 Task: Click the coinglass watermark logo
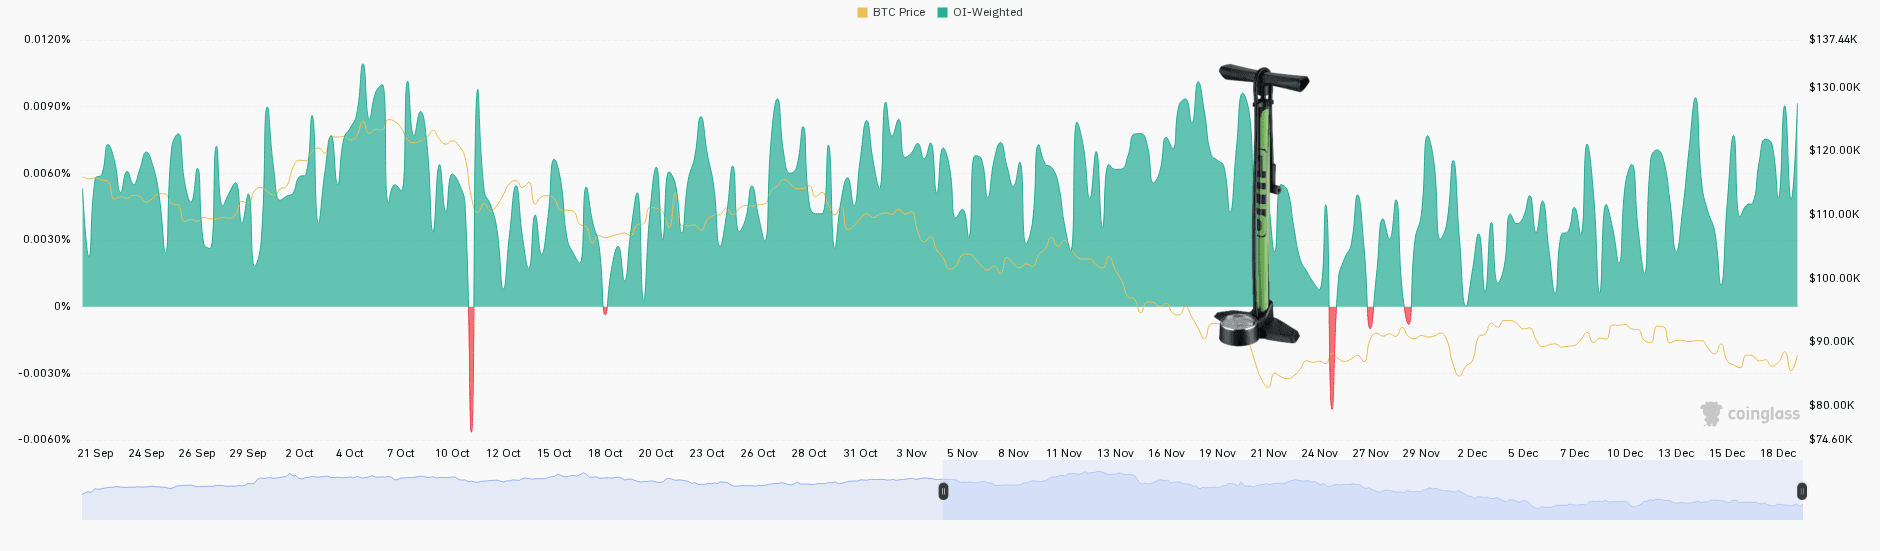pyautogui.click(x=1750, y=413)
